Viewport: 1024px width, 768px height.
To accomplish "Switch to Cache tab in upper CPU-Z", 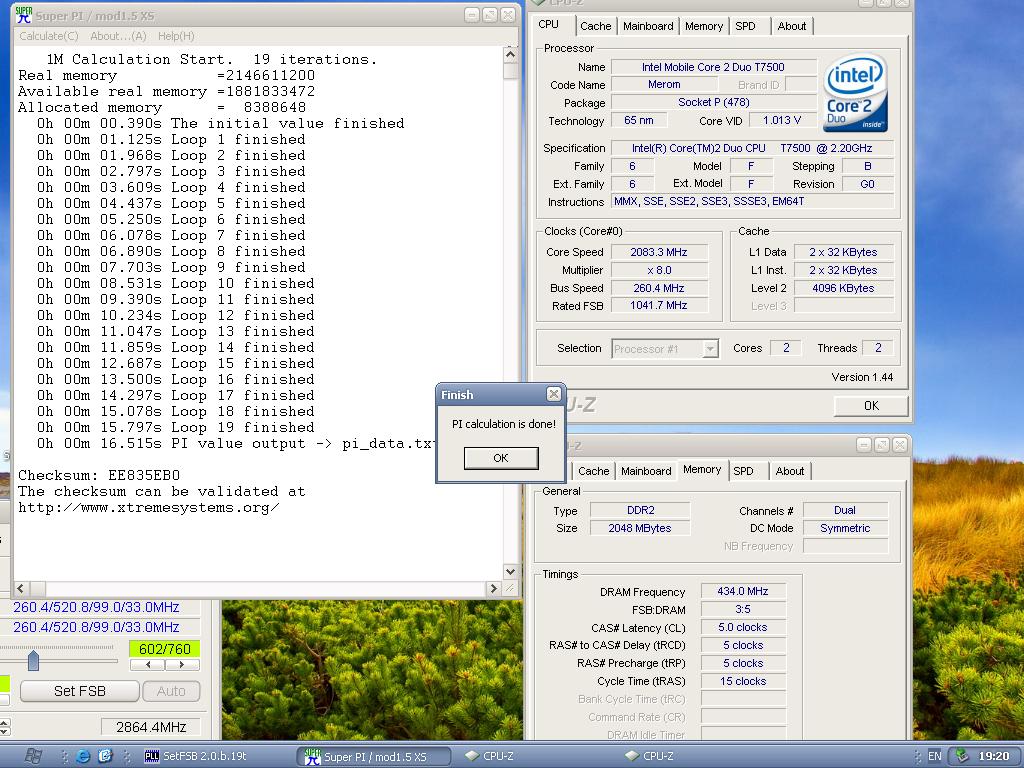I will (x=596, y=26).
